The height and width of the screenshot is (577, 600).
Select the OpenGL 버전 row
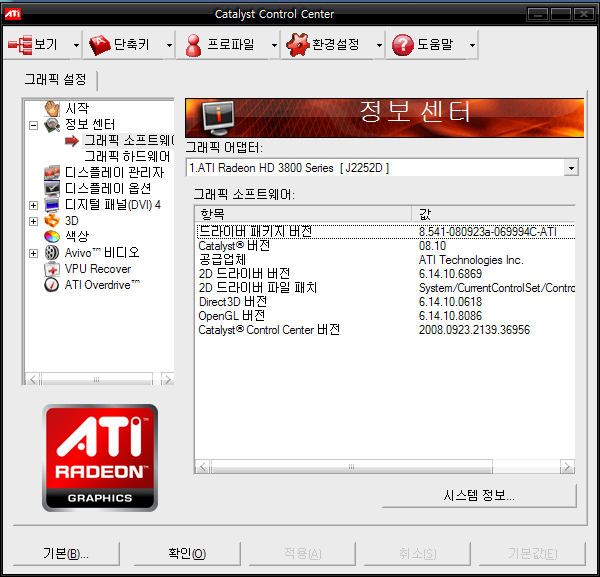[x=386, y=316]
